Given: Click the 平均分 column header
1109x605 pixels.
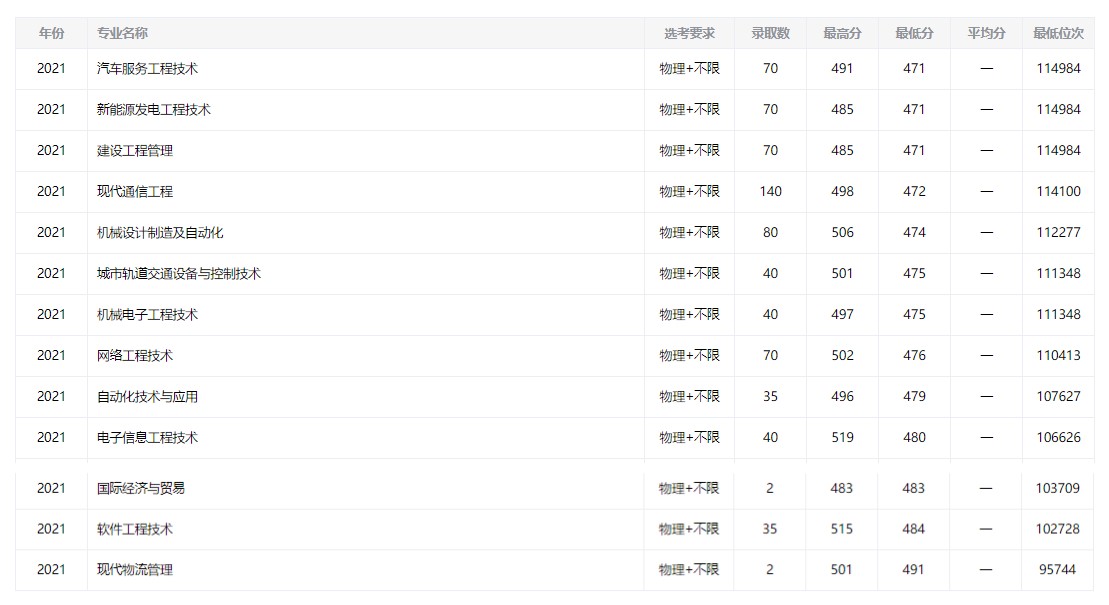Looking at the screenshot, I should click(986, 33).
